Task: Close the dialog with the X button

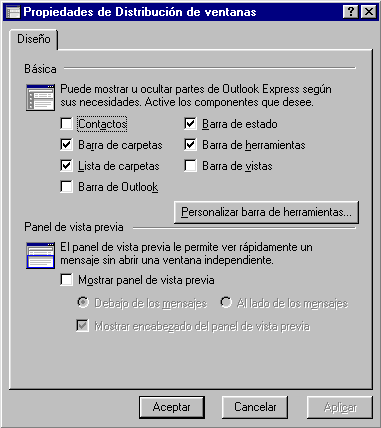Action: click(x=369, y=12)
